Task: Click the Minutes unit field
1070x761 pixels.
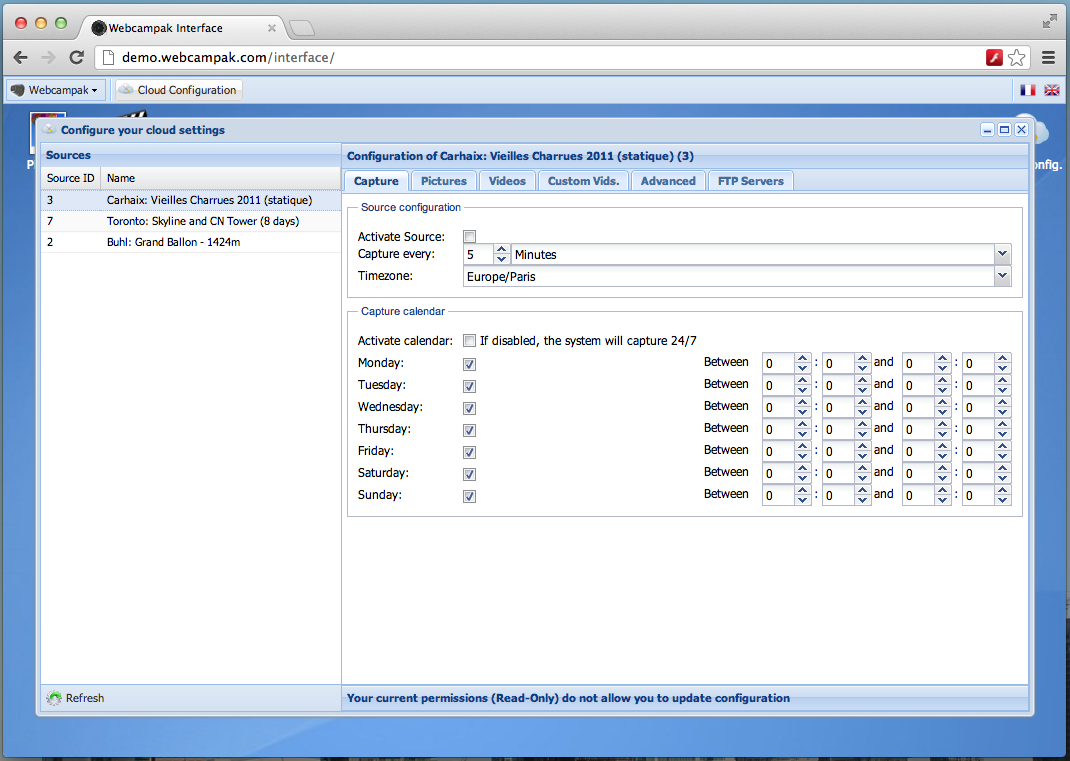Action: click(x=753, y=255)
